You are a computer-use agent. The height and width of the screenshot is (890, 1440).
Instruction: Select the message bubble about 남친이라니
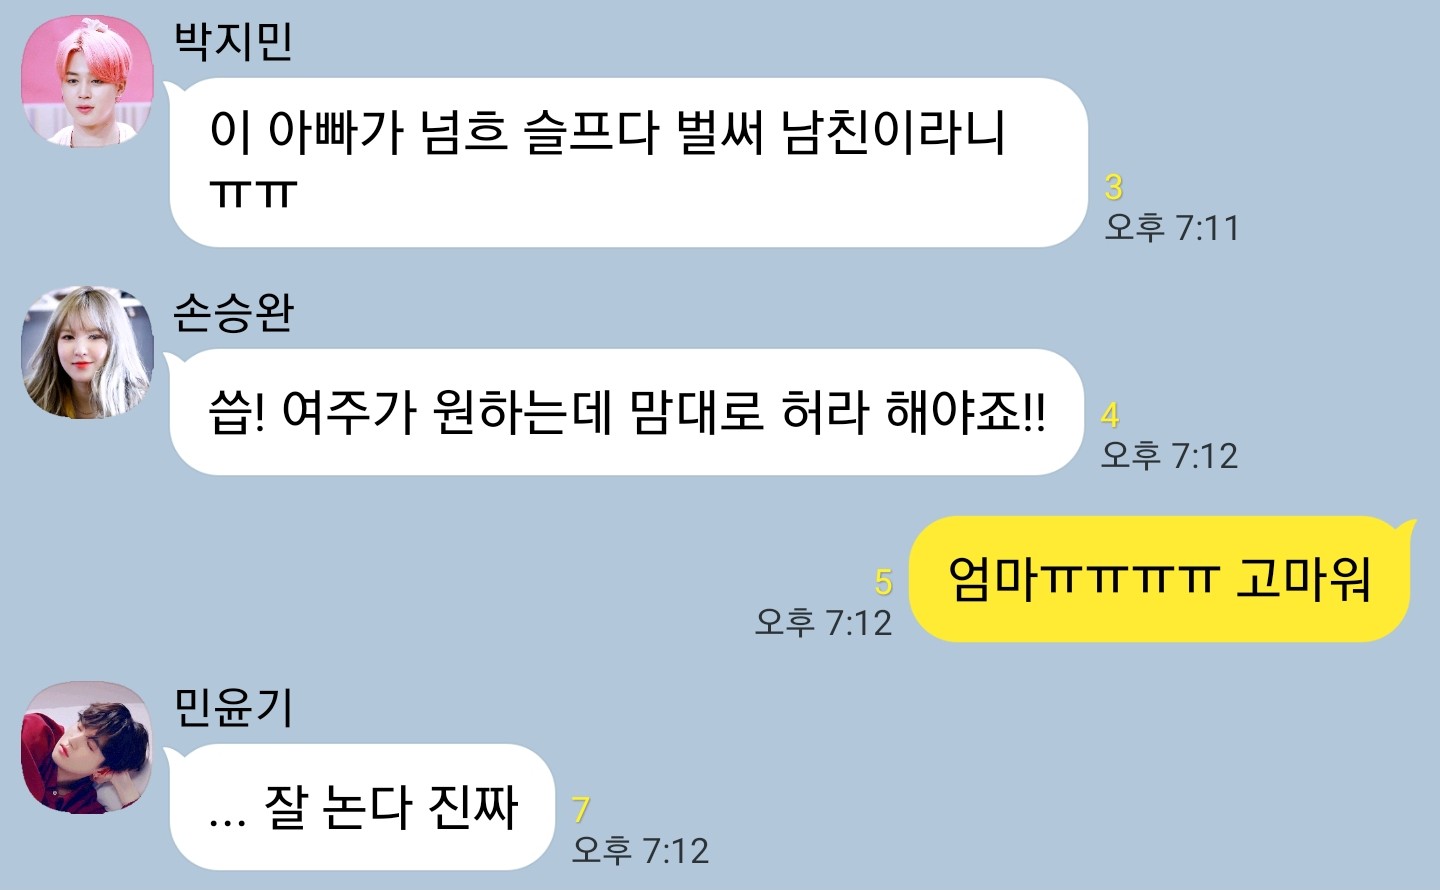(x=628, y=162)
